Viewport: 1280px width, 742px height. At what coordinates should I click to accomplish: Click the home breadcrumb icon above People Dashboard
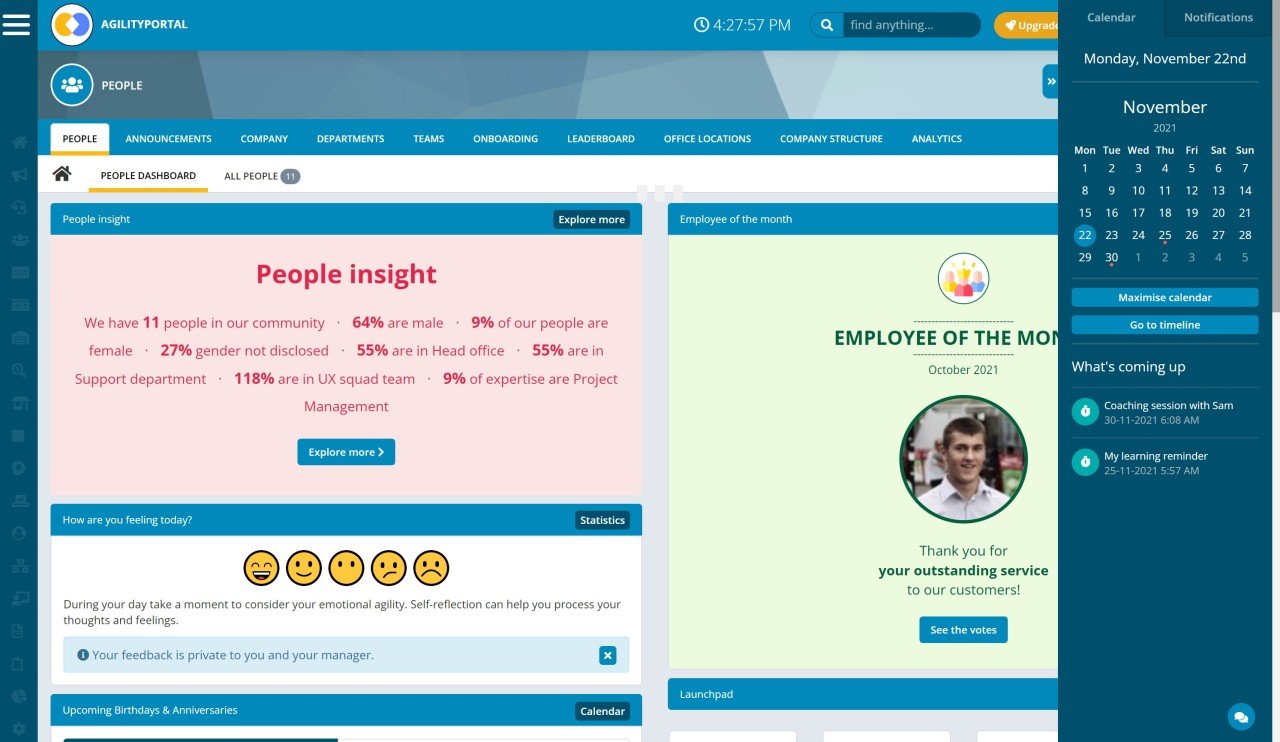[61, 173]
